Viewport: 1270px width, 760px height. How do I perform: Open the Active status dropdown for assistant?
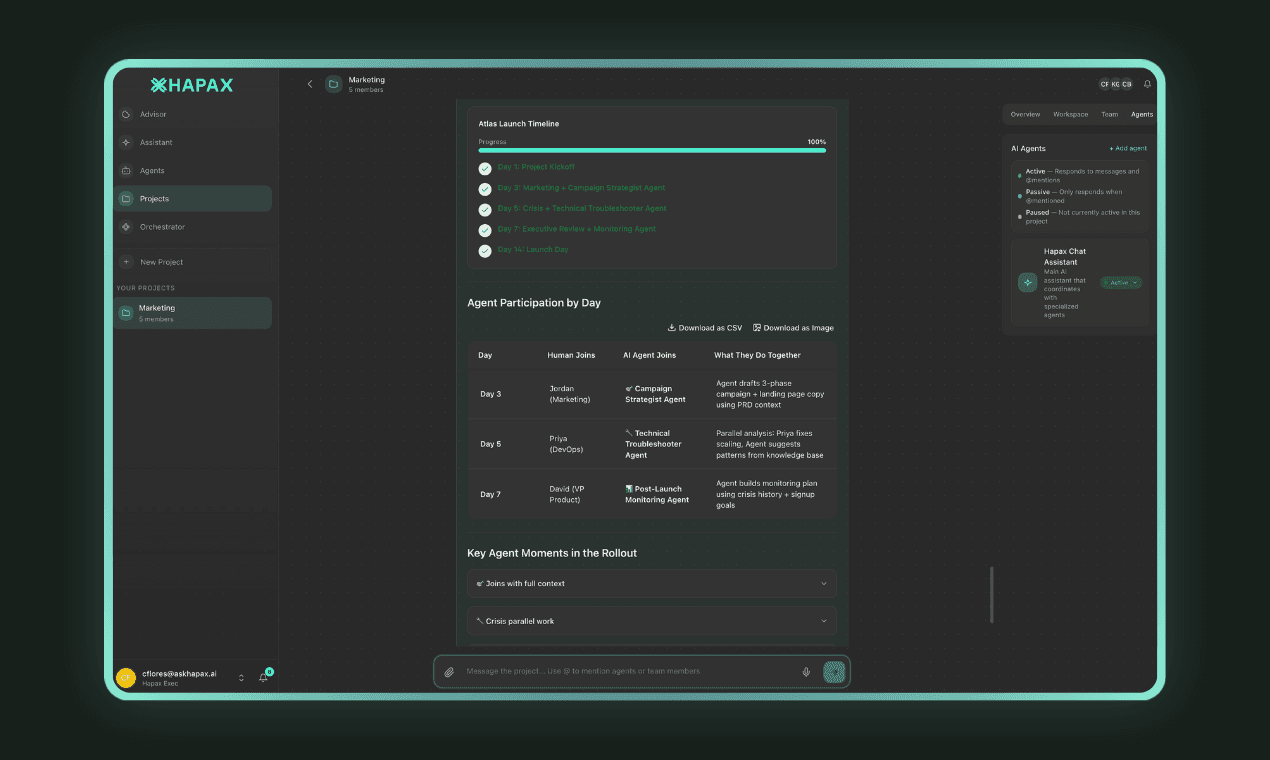[x=1121, y=283]
